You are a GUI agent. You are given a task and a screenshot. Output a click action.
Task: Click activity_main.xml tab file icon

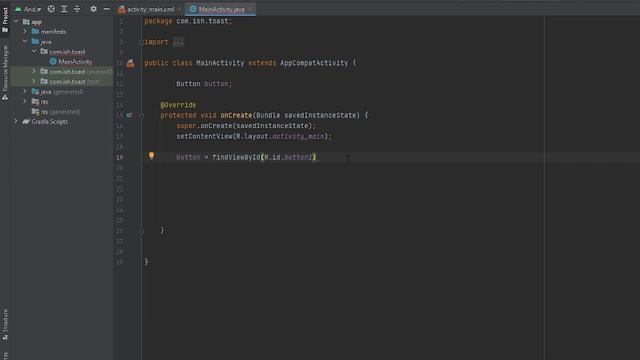tap(122, 9)
